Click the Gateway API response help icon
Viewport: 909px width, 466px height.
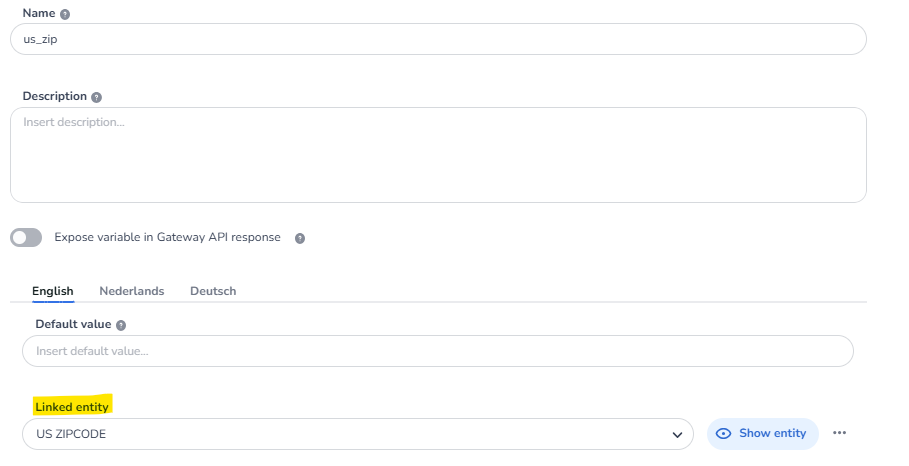point(300,238)
